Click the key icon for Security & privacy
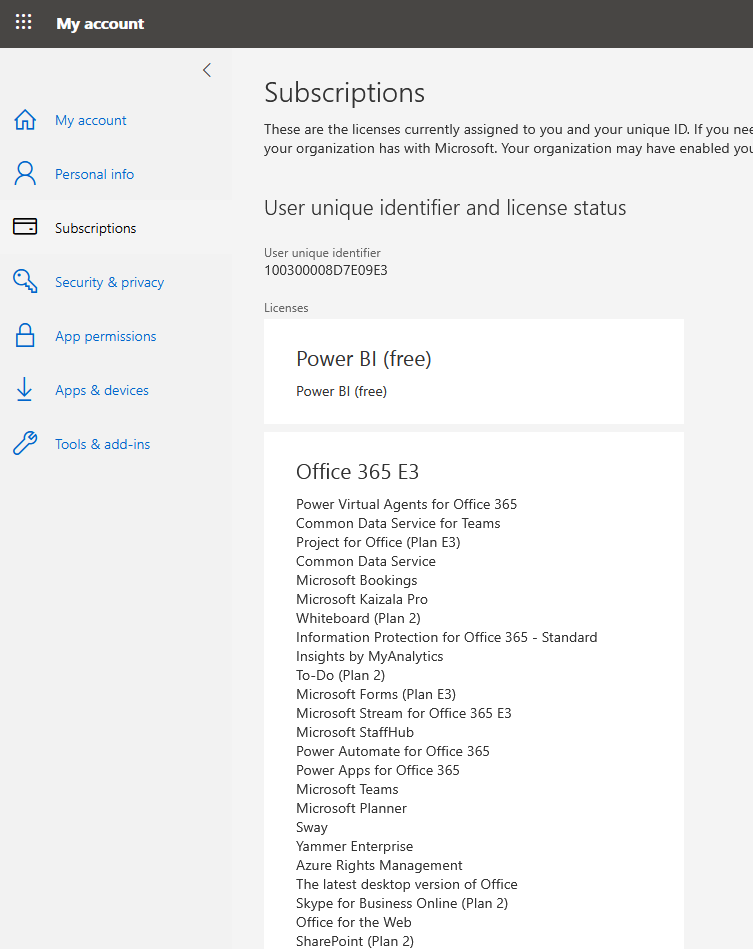This screenshot has height=949, width=753. coord(25,281)
